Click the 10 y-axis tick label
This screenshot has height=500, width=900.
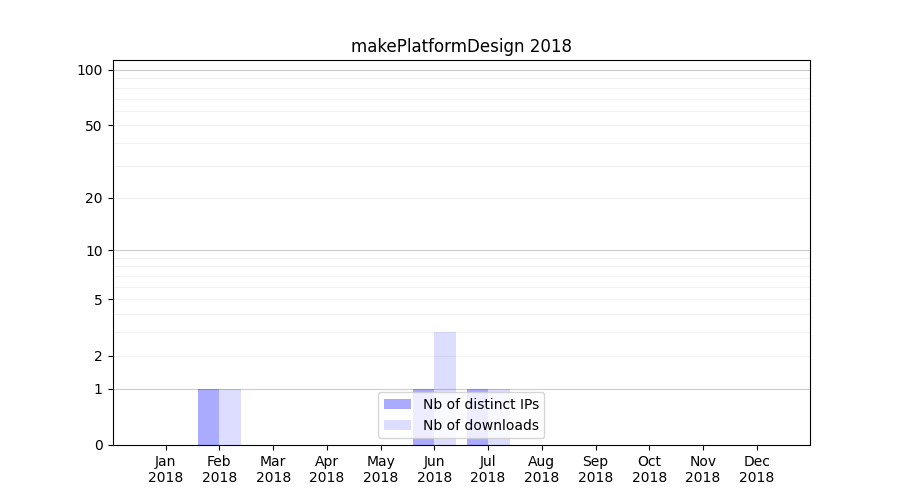pyautogui.click(x=94, y=251)
